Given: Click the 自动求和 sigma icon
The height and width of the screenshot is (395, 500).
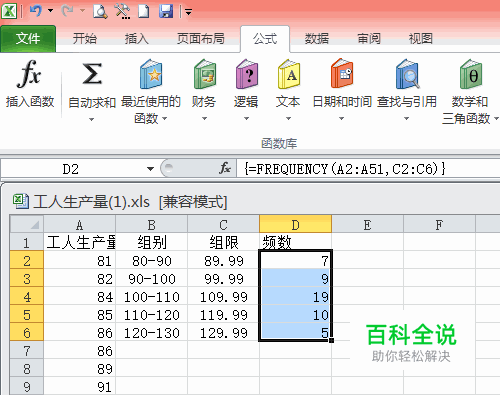Looking at the screenshot, I should tap(92, 74).
